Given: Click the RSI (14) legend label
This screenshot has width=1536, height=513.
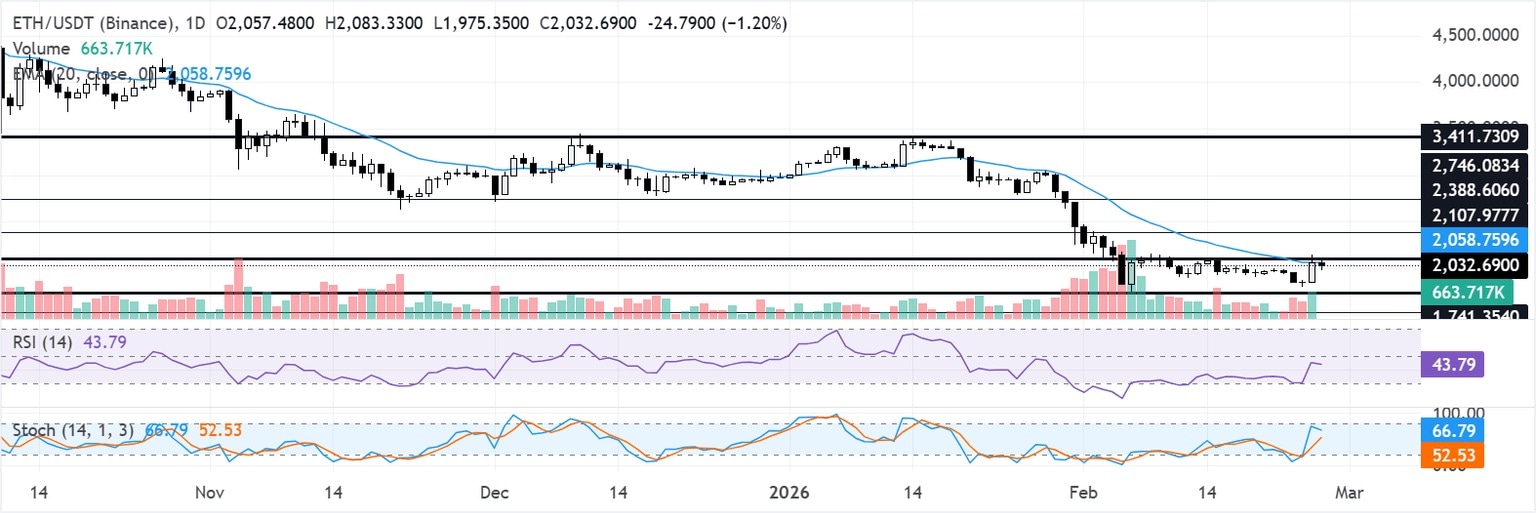Looking at the screenshot, I should coord(42,342).
